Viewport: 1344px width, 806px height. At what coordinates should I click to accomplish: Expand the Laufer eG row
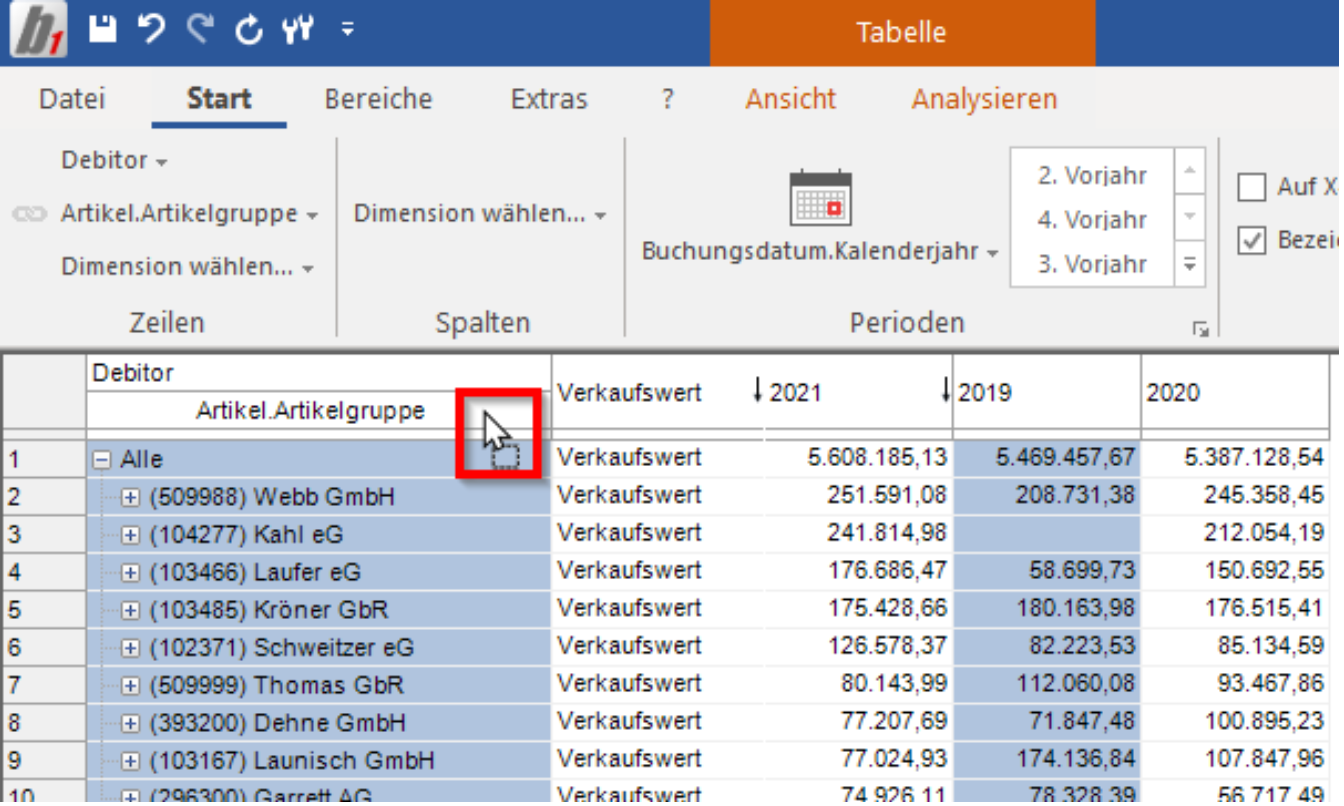click(130, 573)
